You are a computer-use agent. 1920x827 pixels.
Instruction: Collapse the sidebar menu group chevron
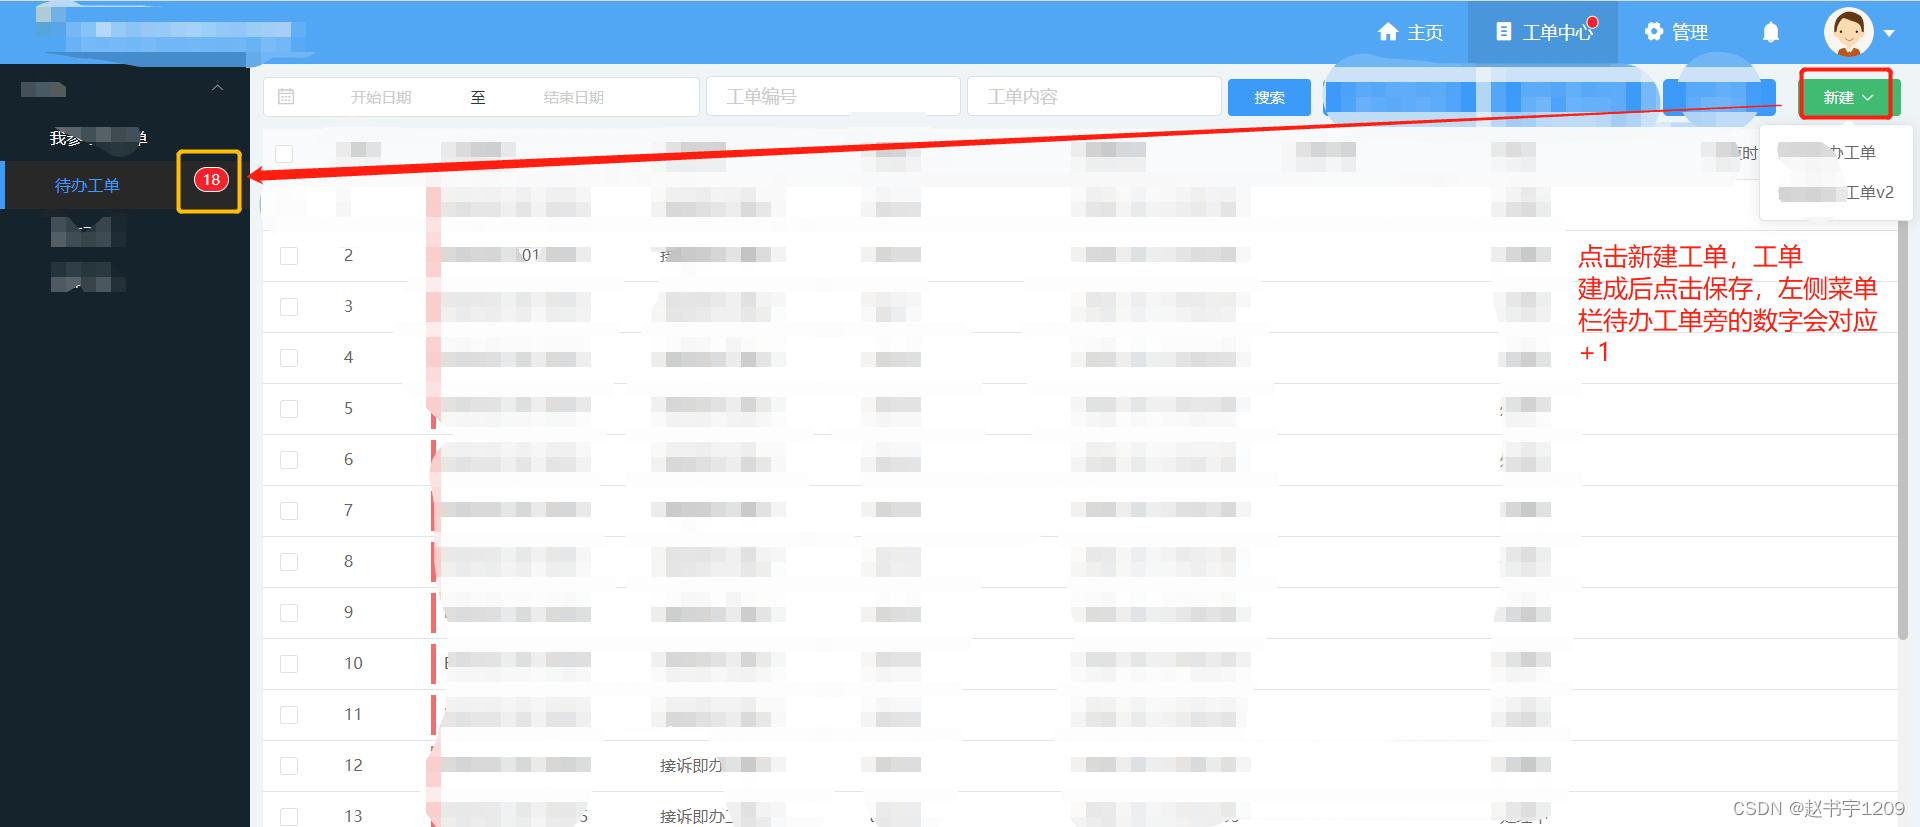click(x=217, y=88)
